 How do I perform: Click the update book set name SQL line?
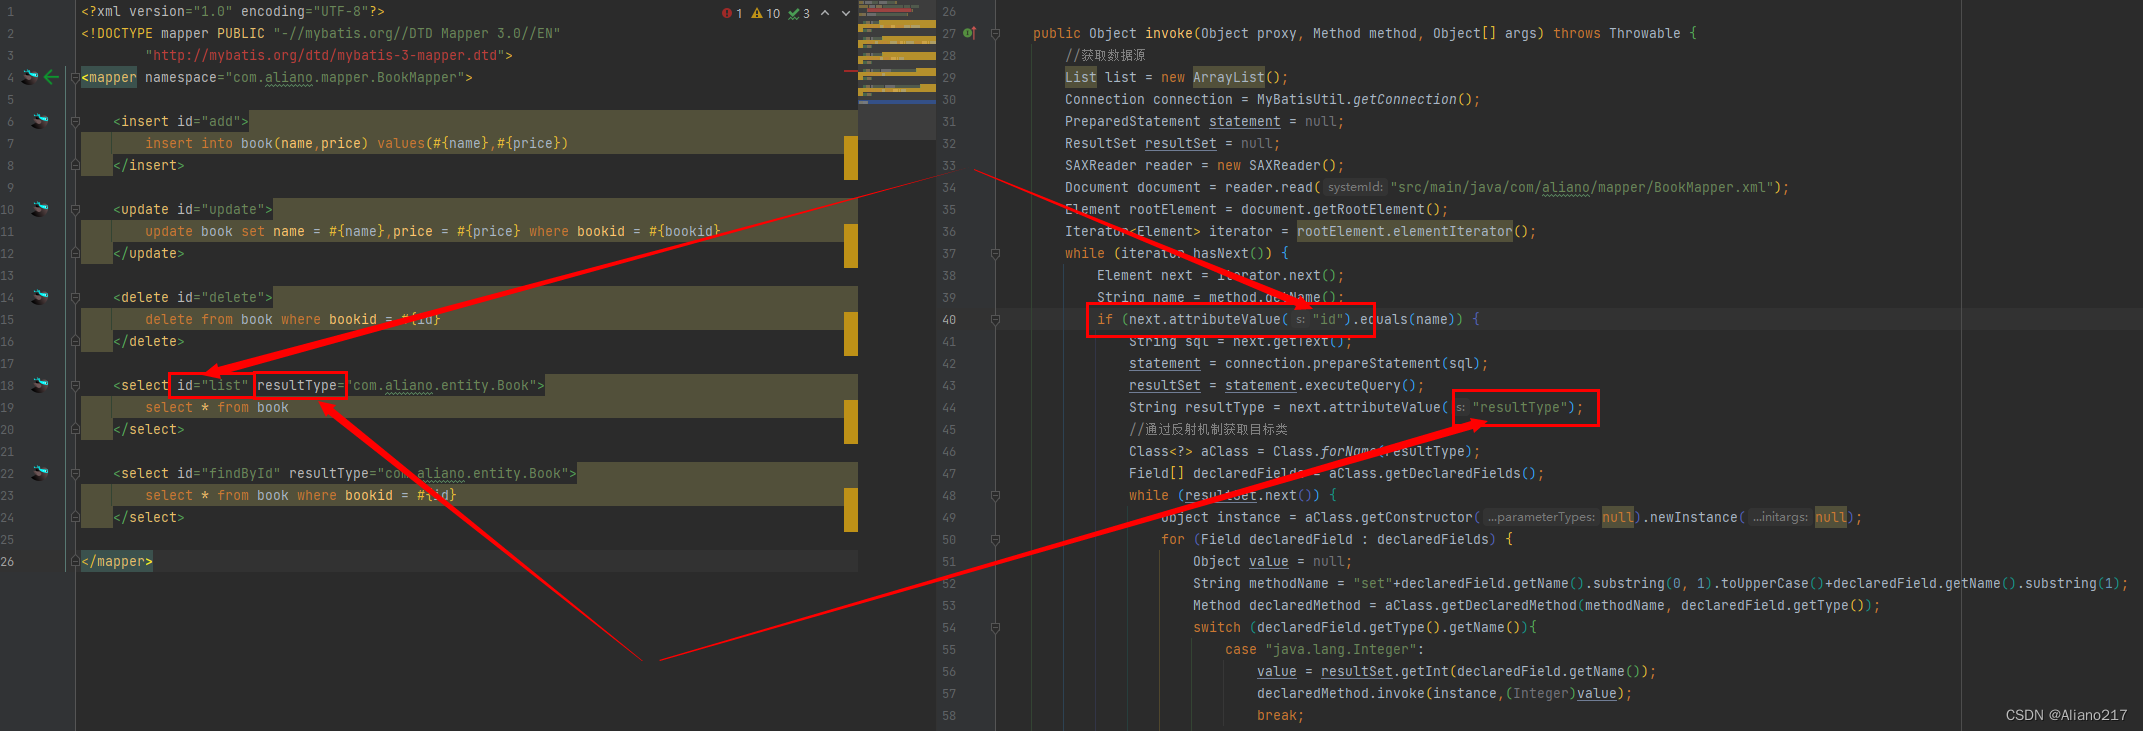pos(433,231)
